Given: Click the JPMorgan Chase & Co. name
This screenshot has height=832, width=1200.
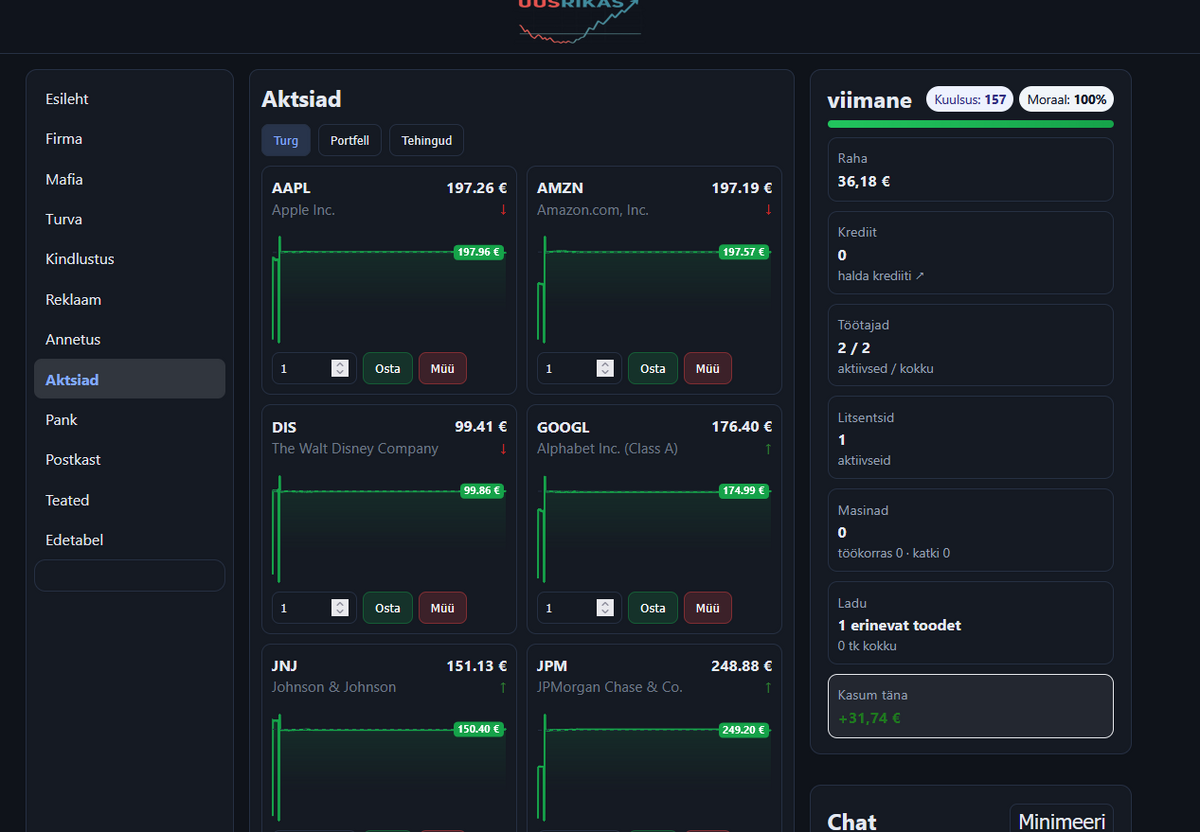Looking at the screenshot, I should (x=610, y=687).
